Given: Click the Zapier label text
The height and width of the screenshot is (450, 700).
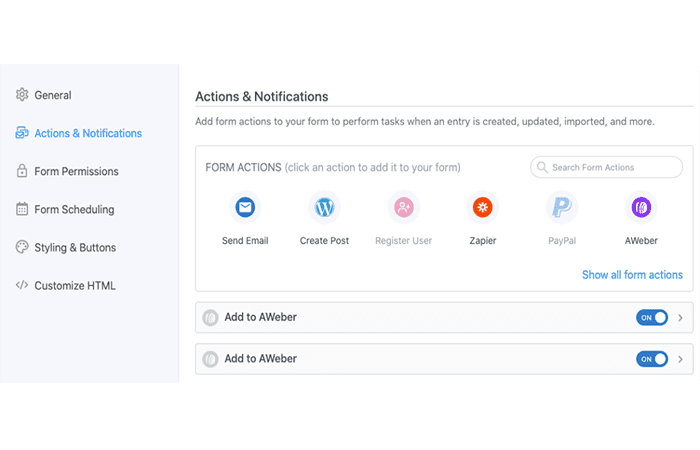Looking at the screenshot, I should tap(483, 241).
